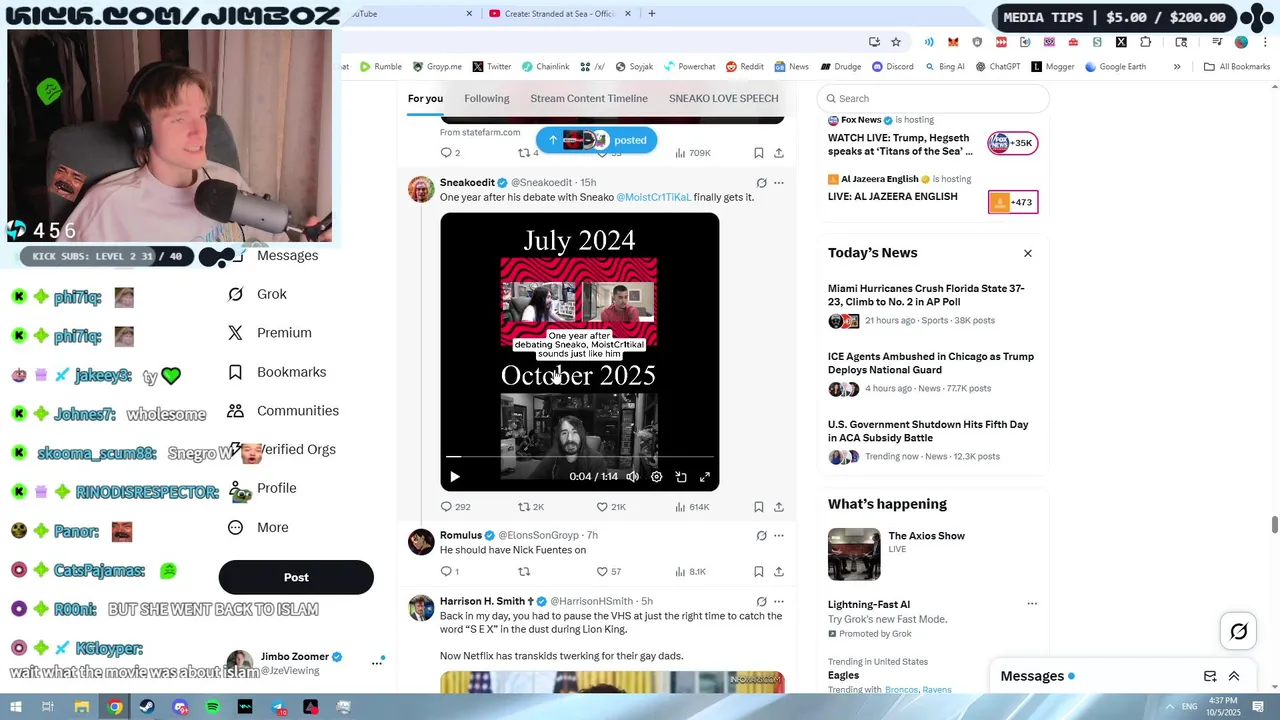Switch to the Following tab
The image size is (1280, 720).
coord(487,98)
